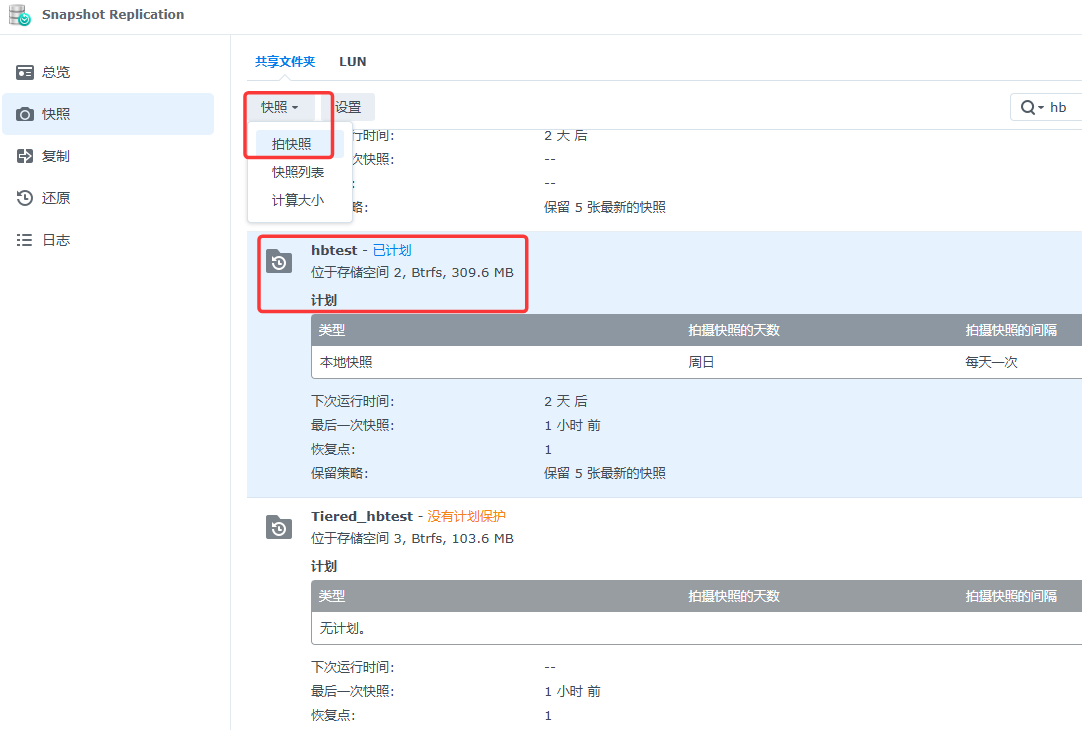Select 拍快照 from the dropdown menu
Viewport: 1082px width, 730px height.
(292, 144)
